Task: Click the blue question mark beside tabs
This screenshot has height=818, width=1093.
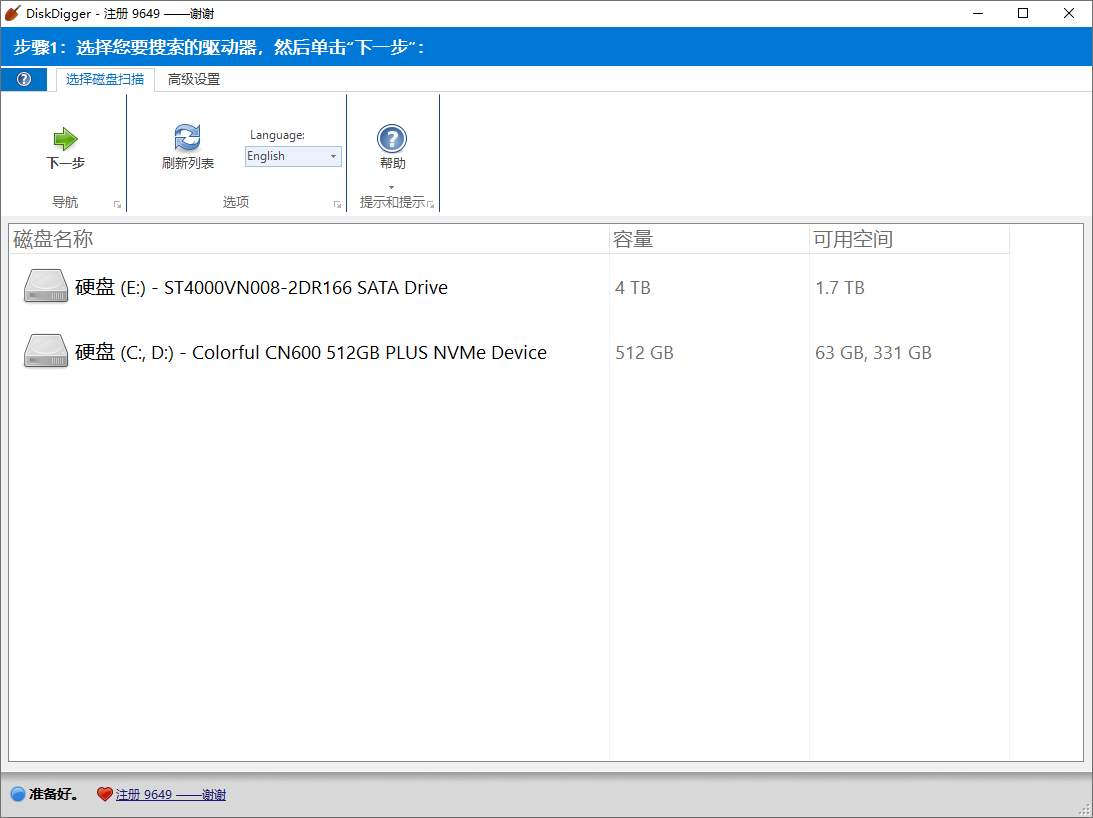Action: coord(24,79)
